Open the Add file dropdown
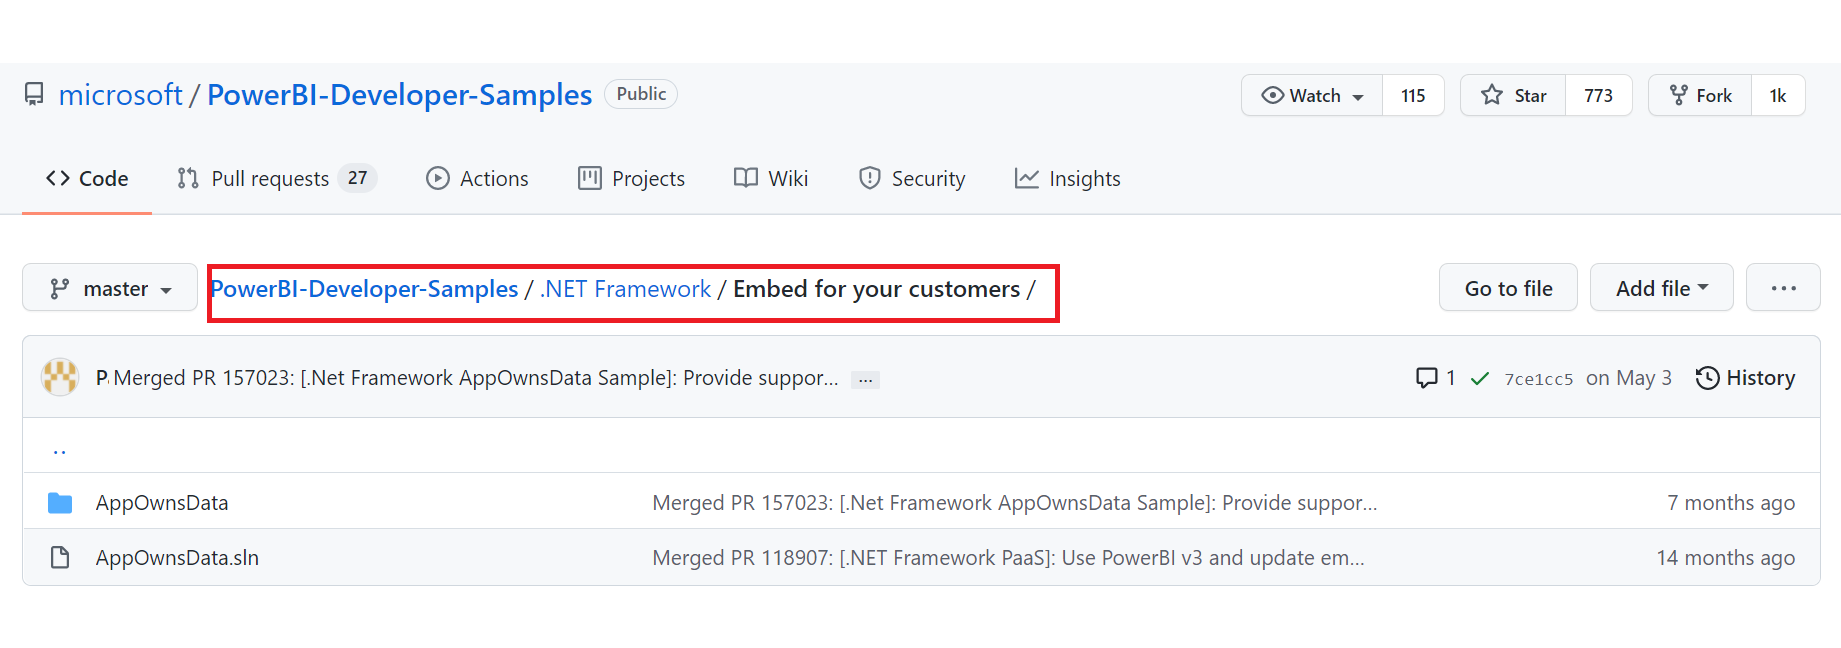This screenshot has height=648, width=1841. pos(1661,289)
